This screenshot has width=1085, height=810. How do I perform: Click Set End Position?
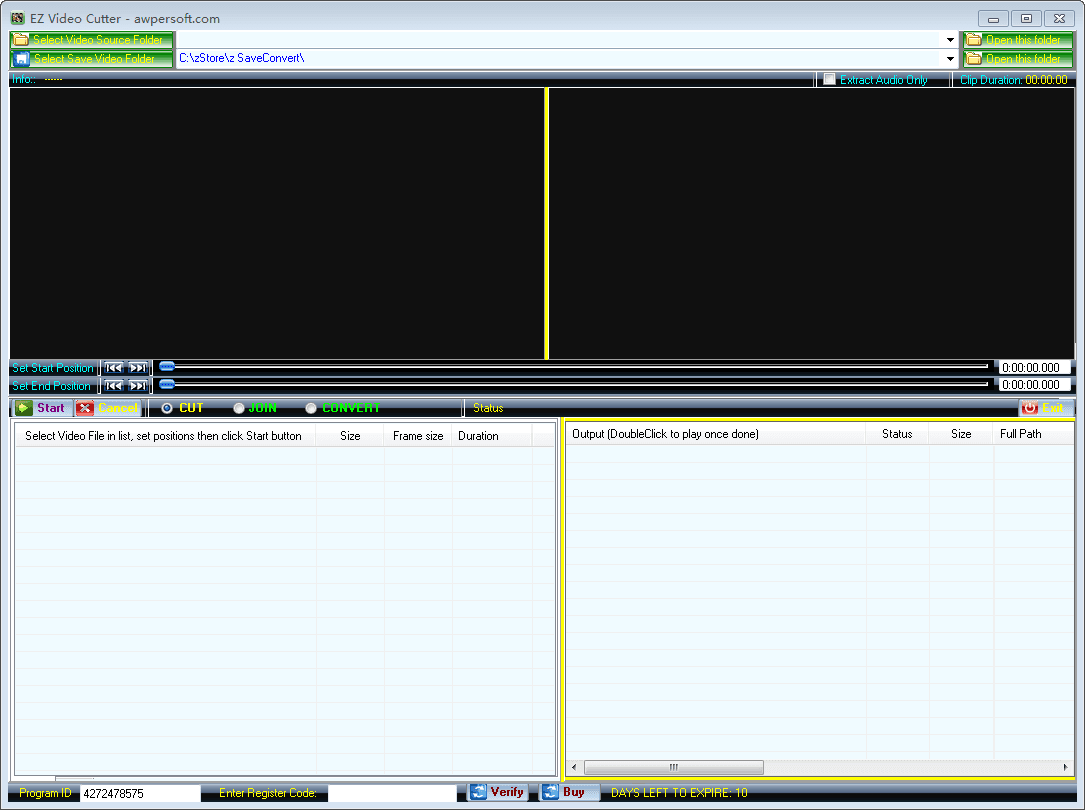click(51, 385)
